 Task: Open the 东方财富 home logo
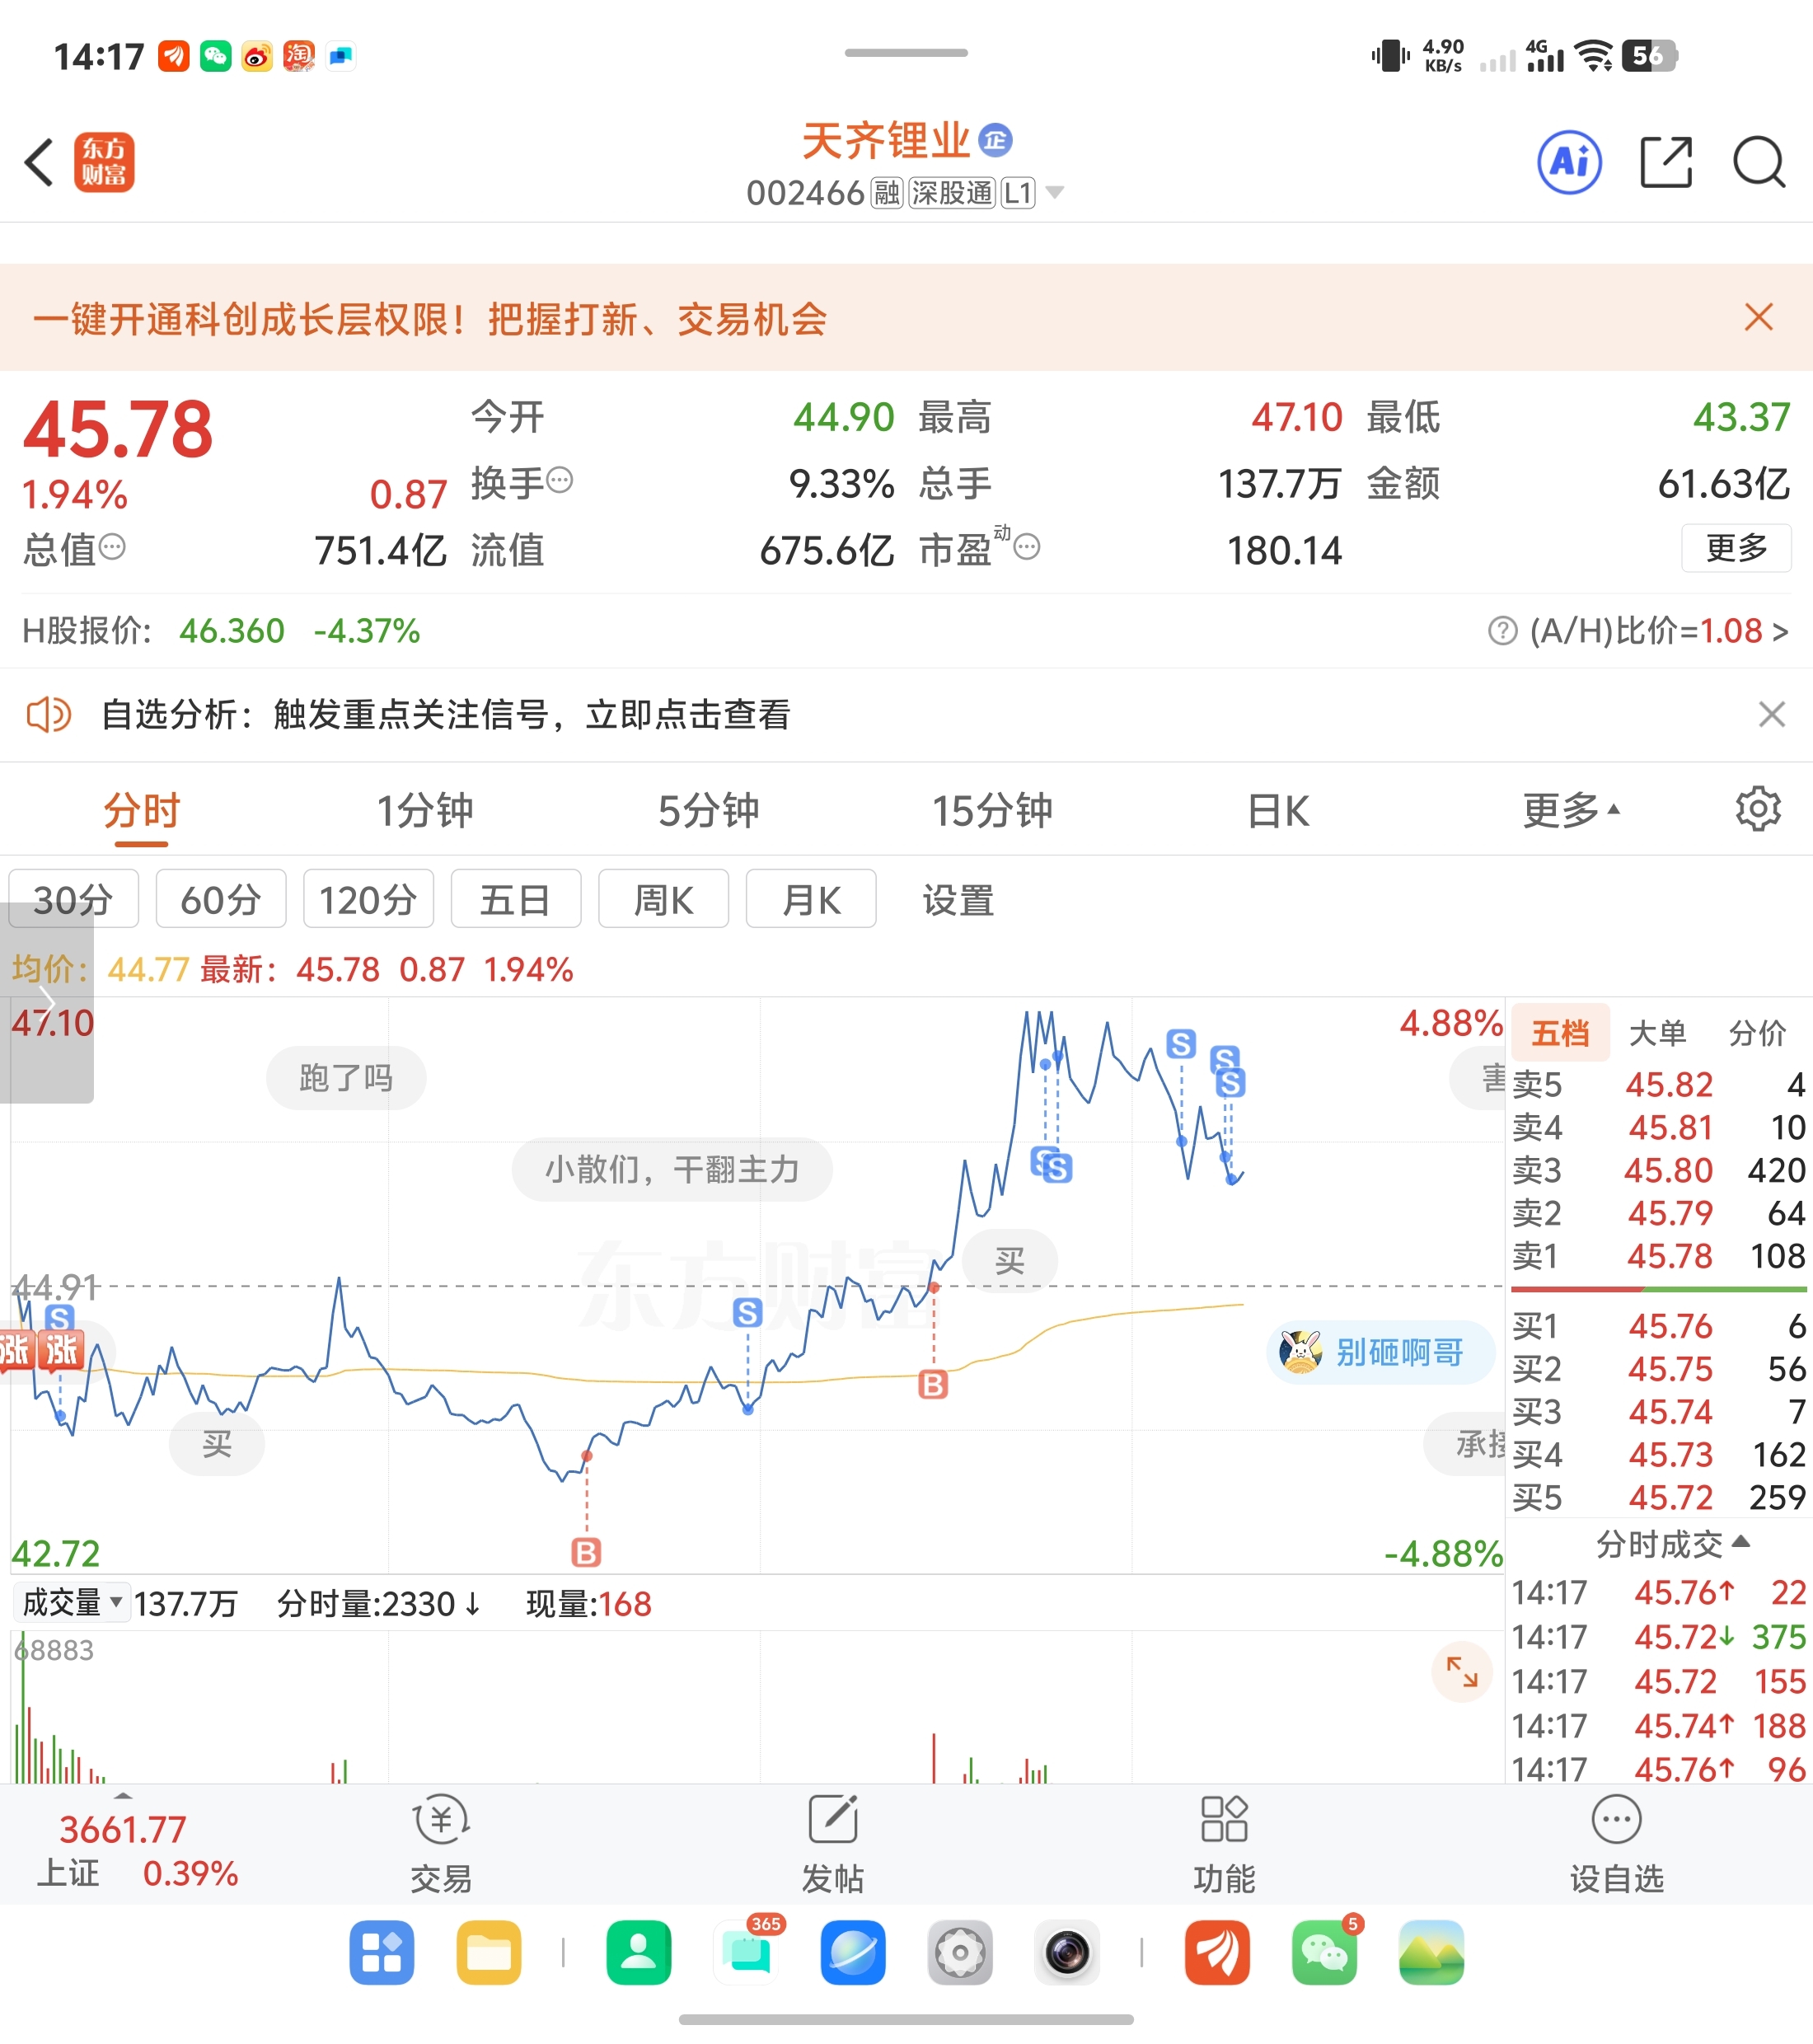tap(103, 162)
